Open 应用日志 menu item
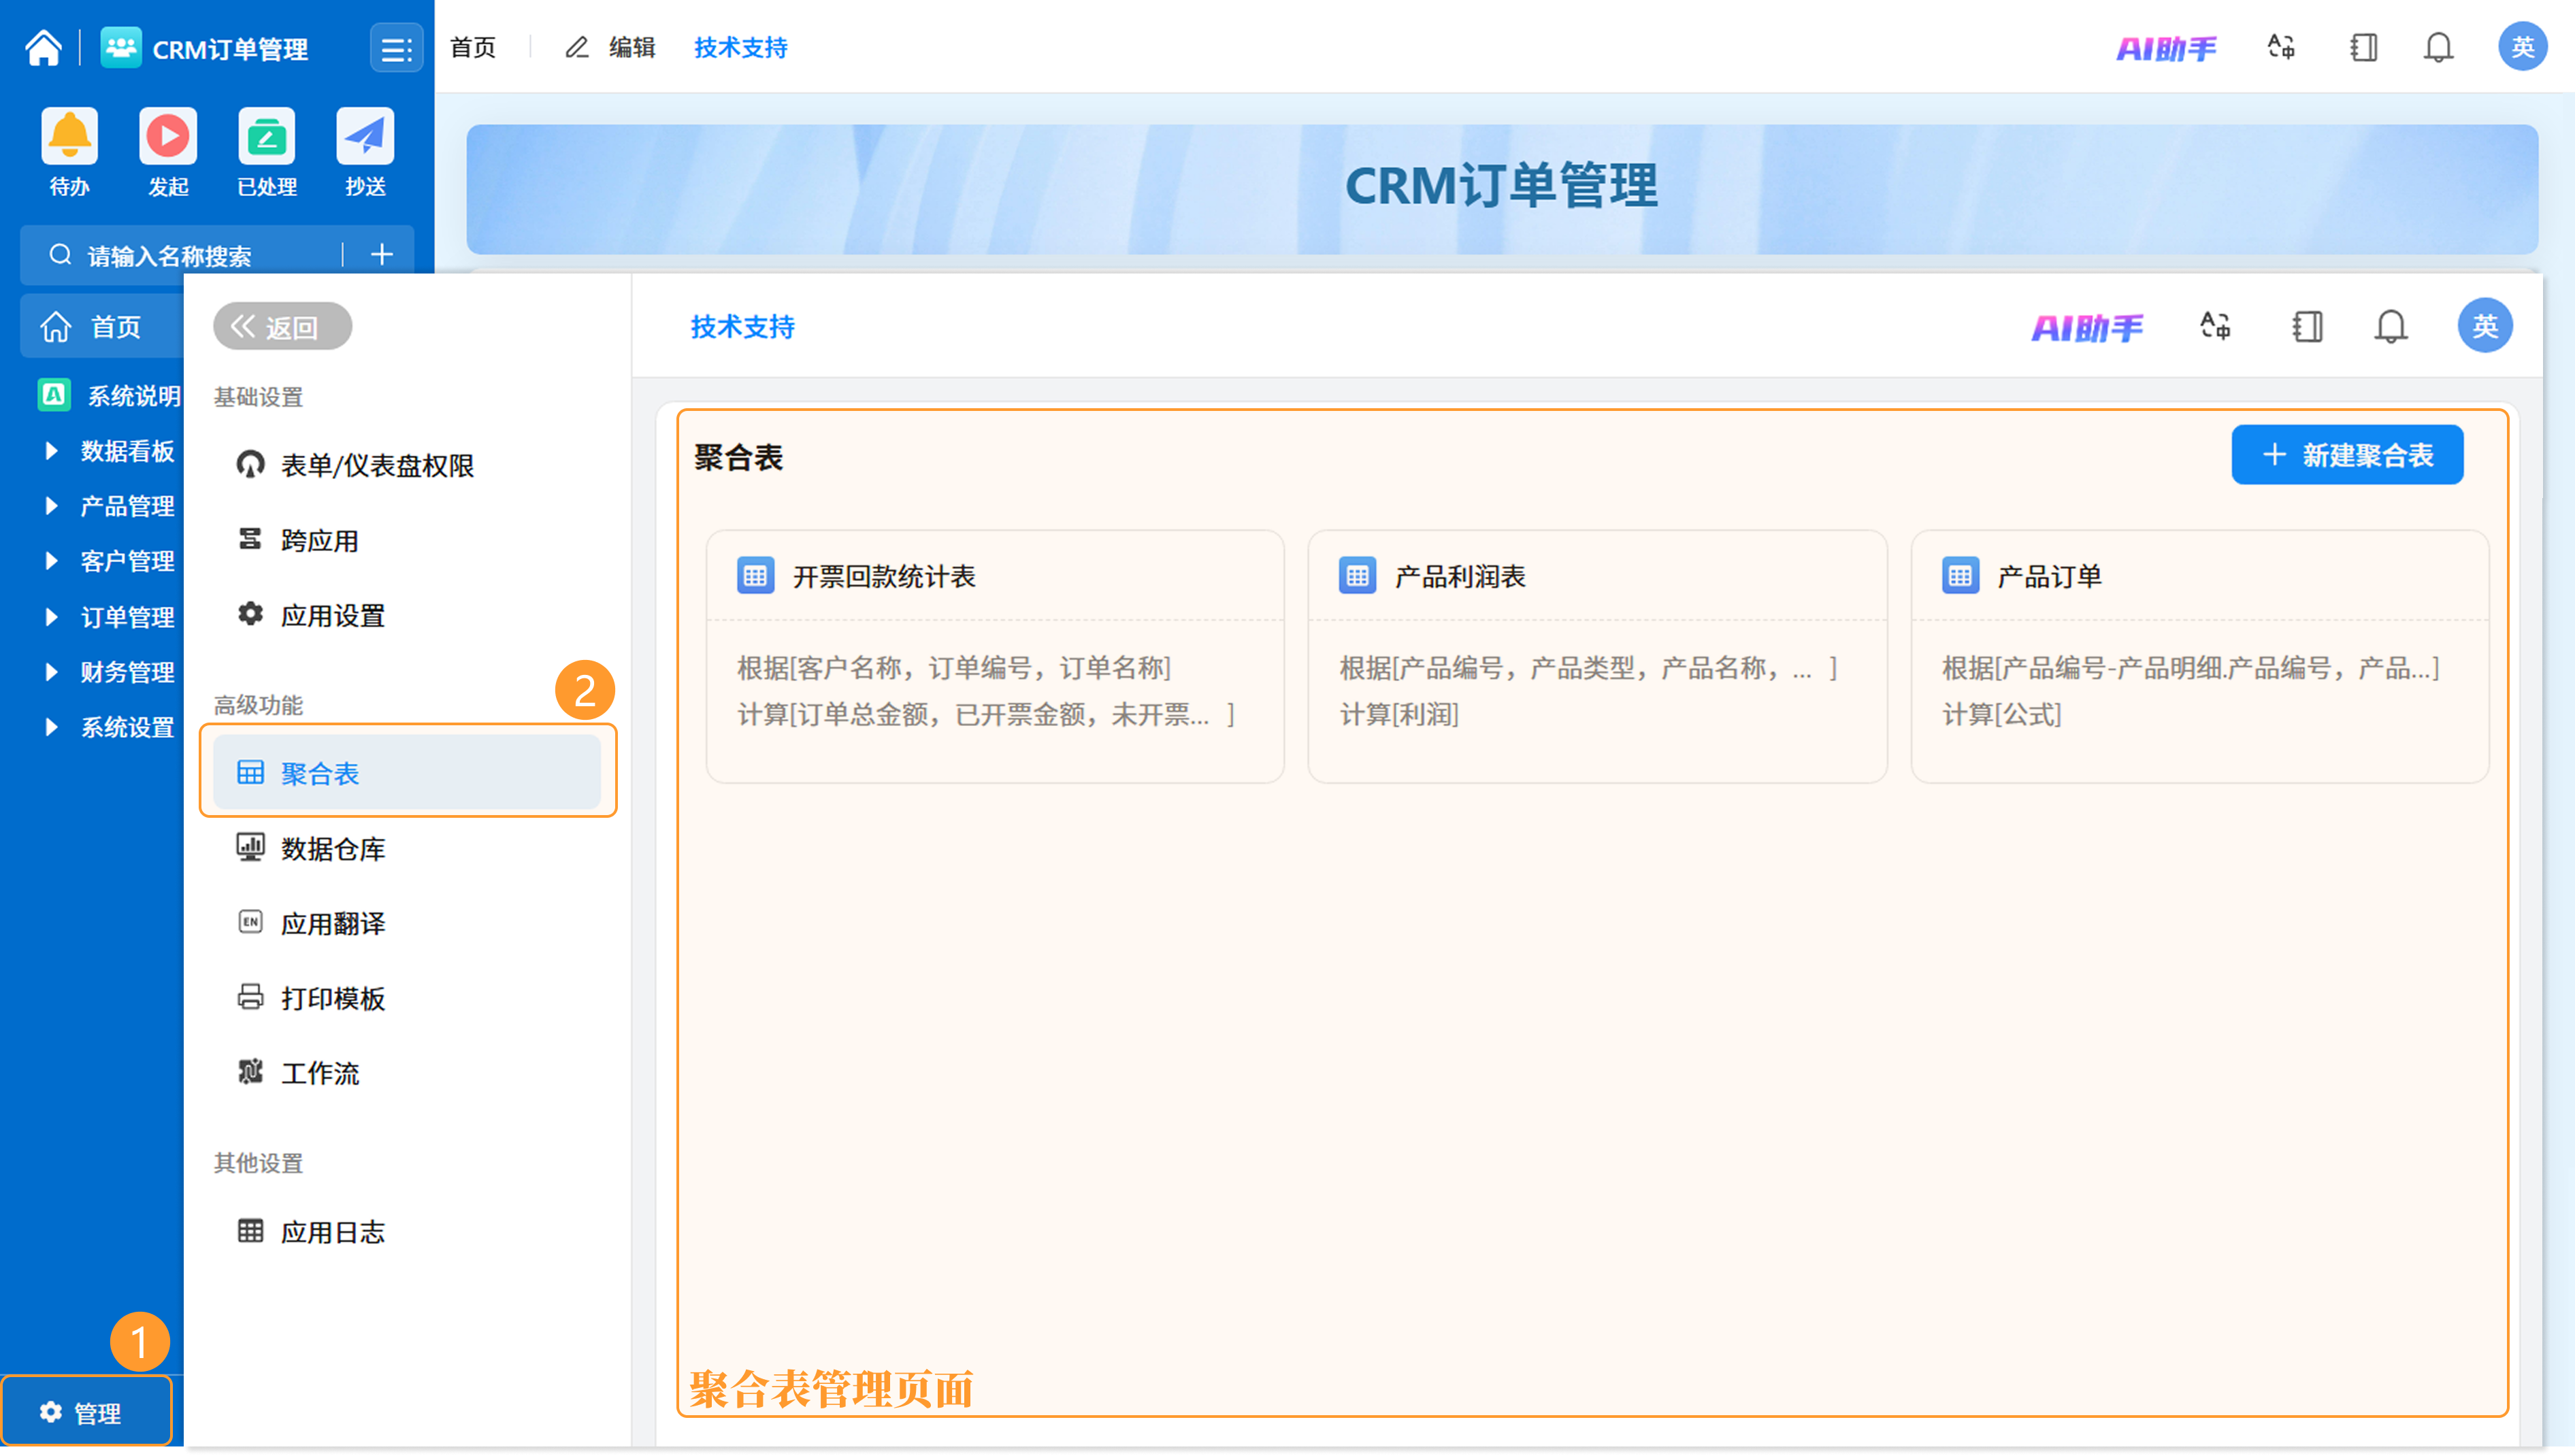The image size is (2575, 1456). point(407,1232)
